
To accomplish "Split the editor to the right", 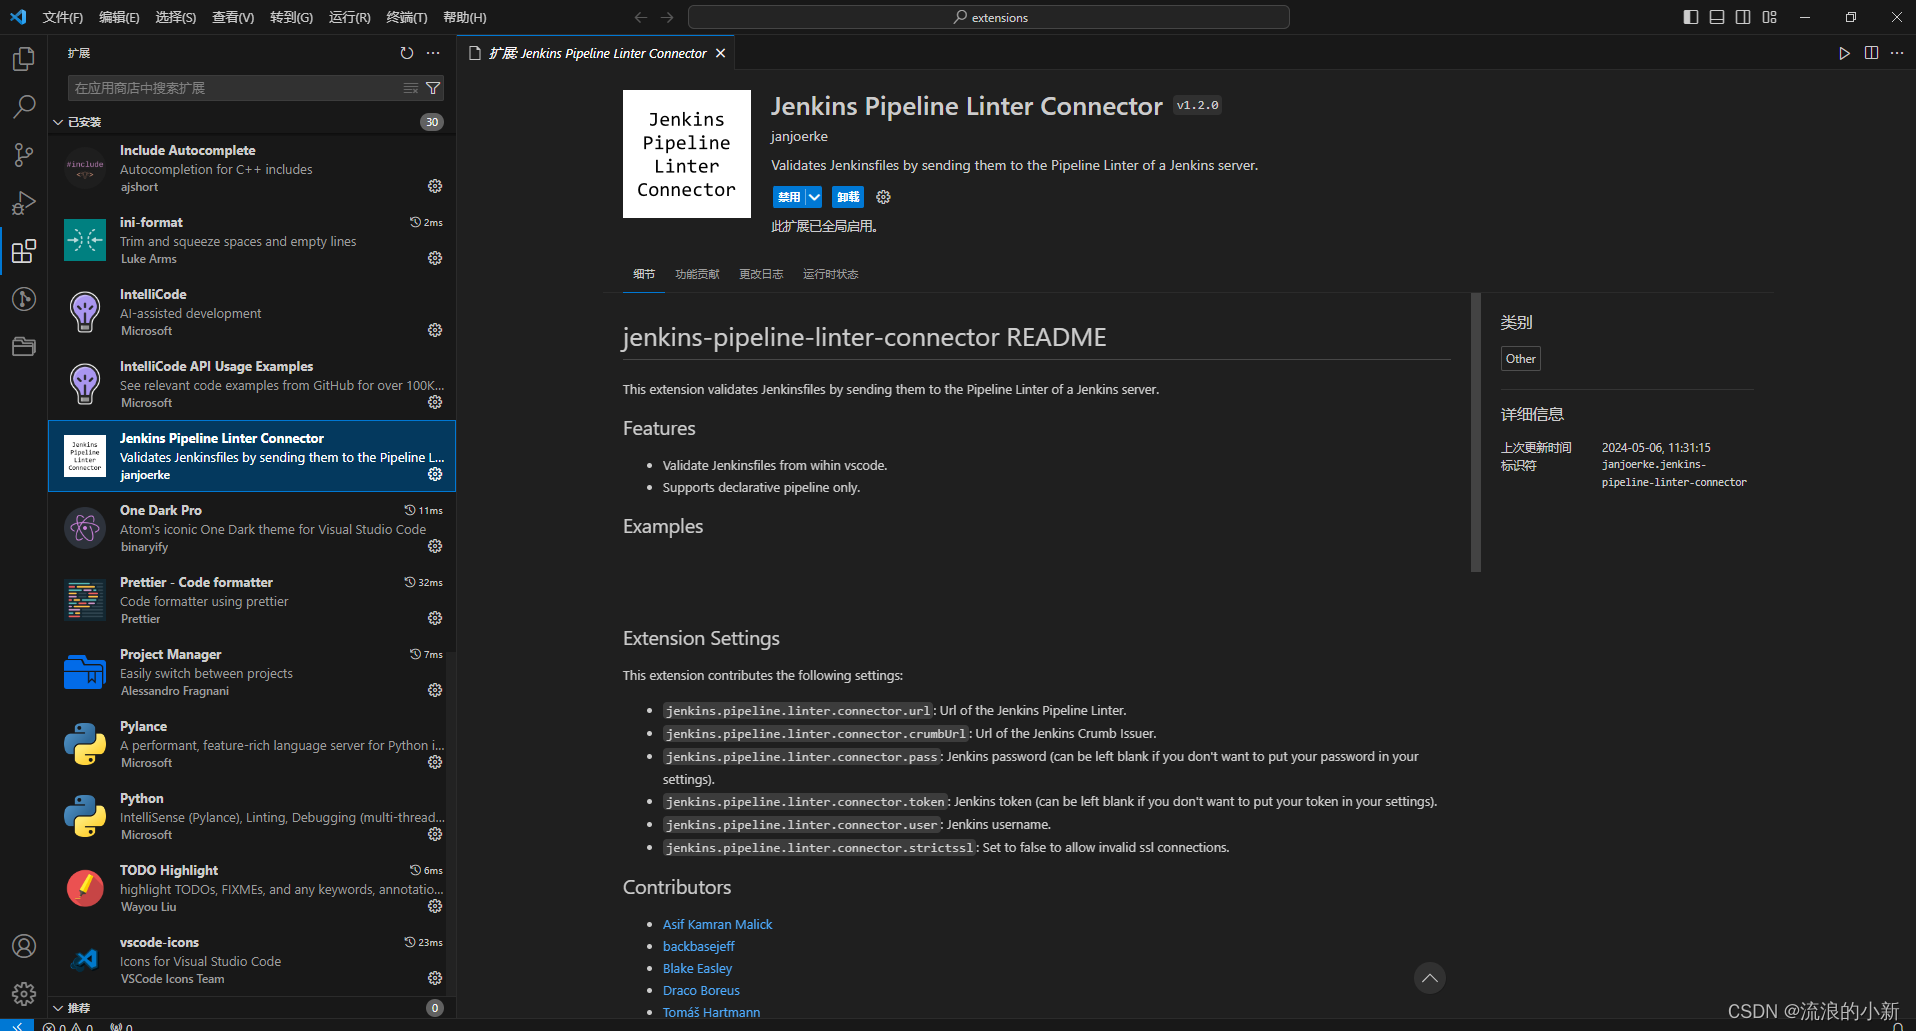I will pyautogui.click(x=1871, y=53).
